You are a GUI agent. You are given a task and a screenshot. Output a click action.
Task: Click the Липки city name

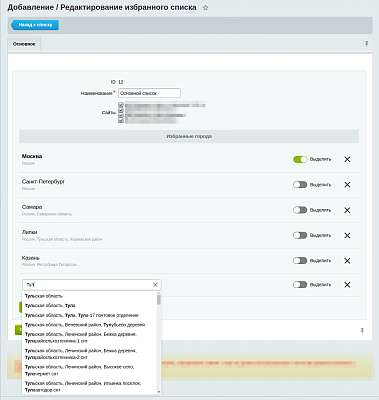30,232
